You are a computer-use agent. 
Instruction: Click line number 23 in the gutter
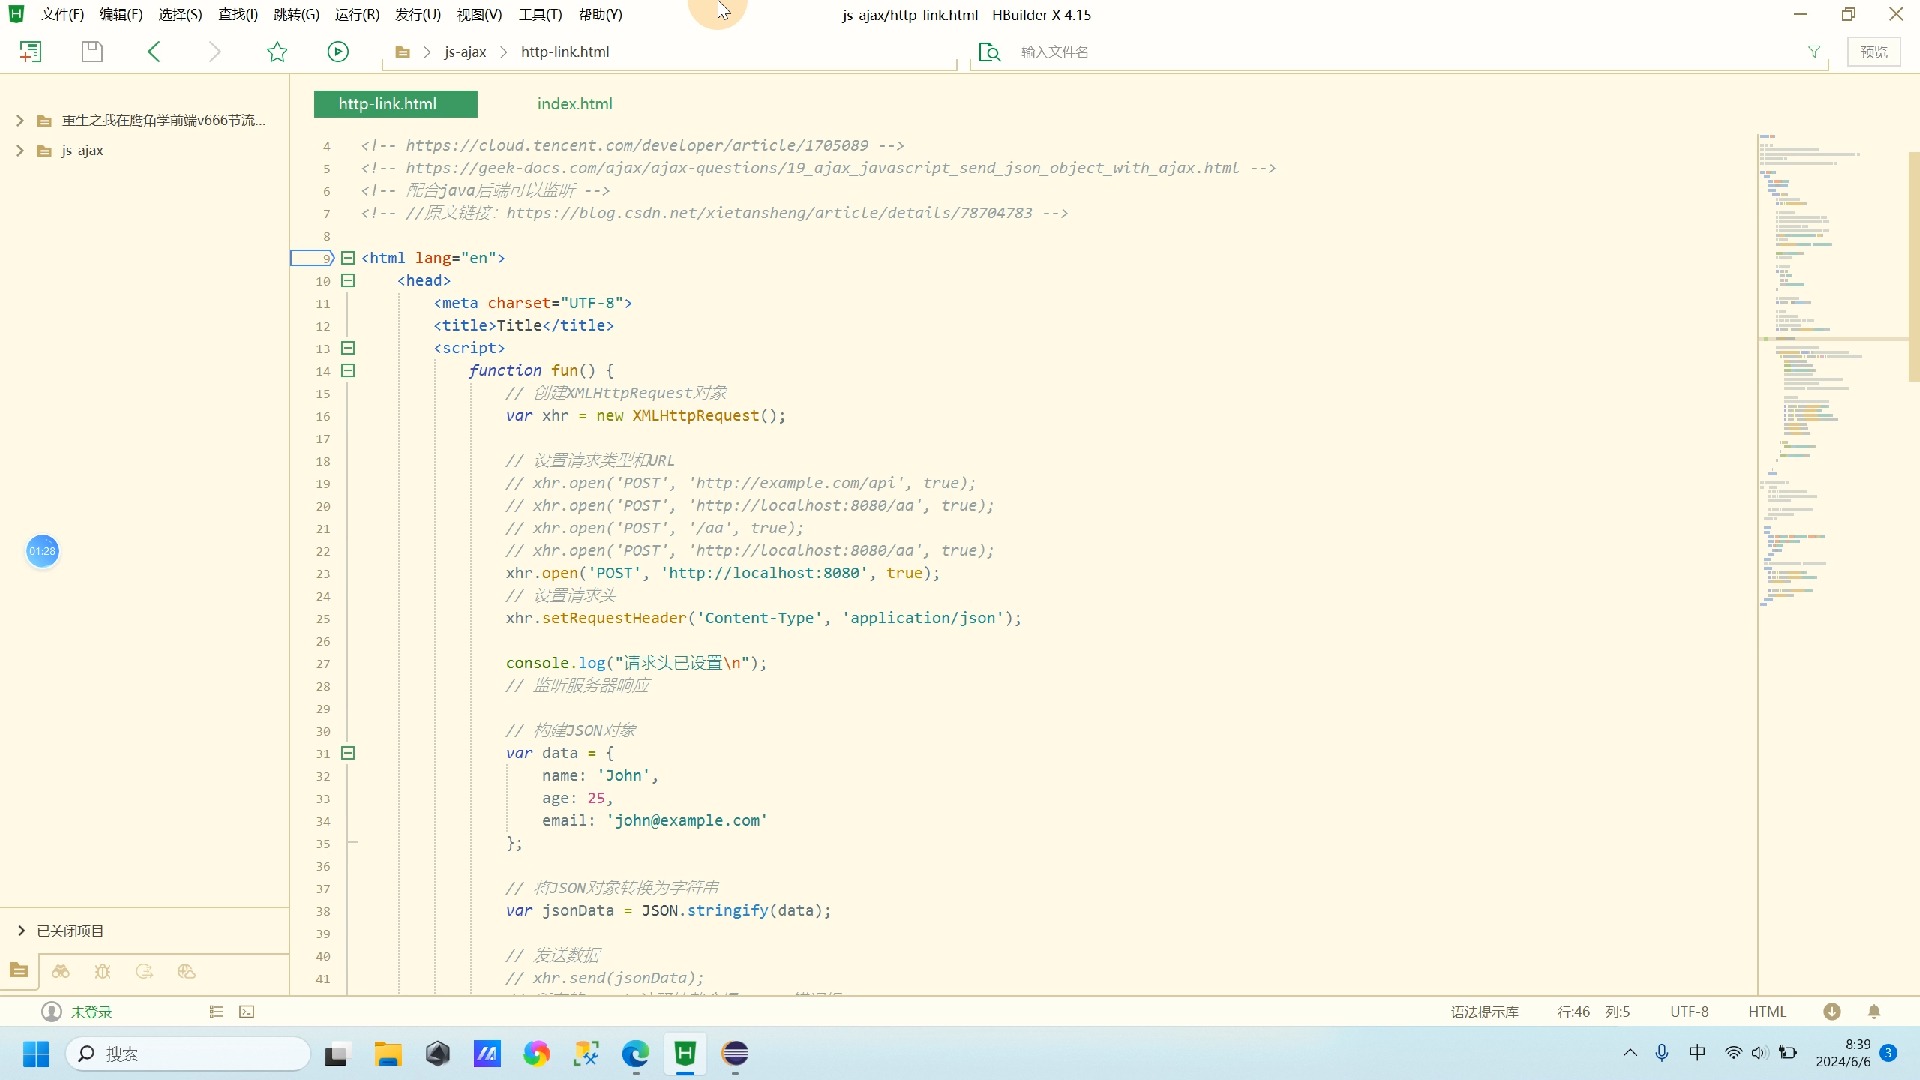[323, 574]
